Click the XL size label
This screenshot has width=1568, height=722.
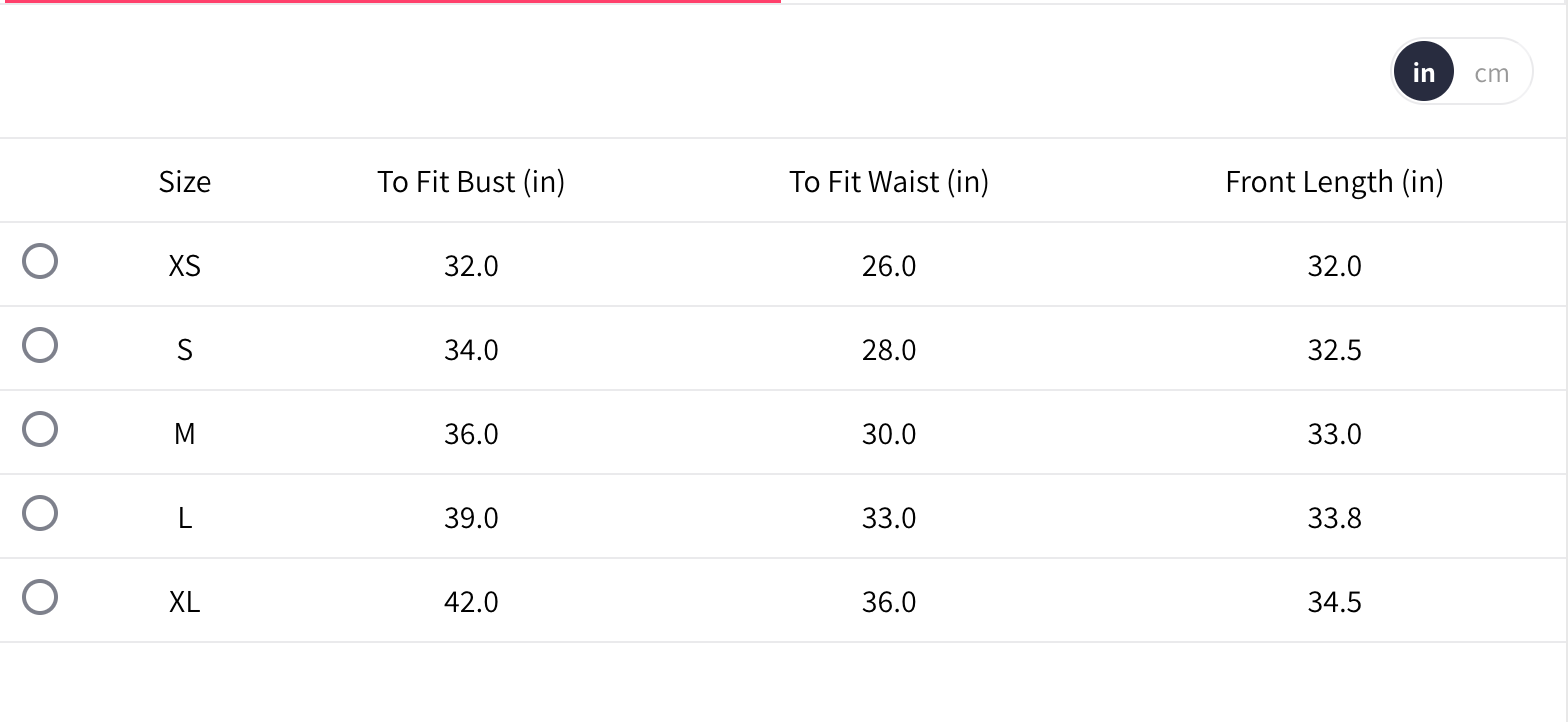(x=185, y=602)
